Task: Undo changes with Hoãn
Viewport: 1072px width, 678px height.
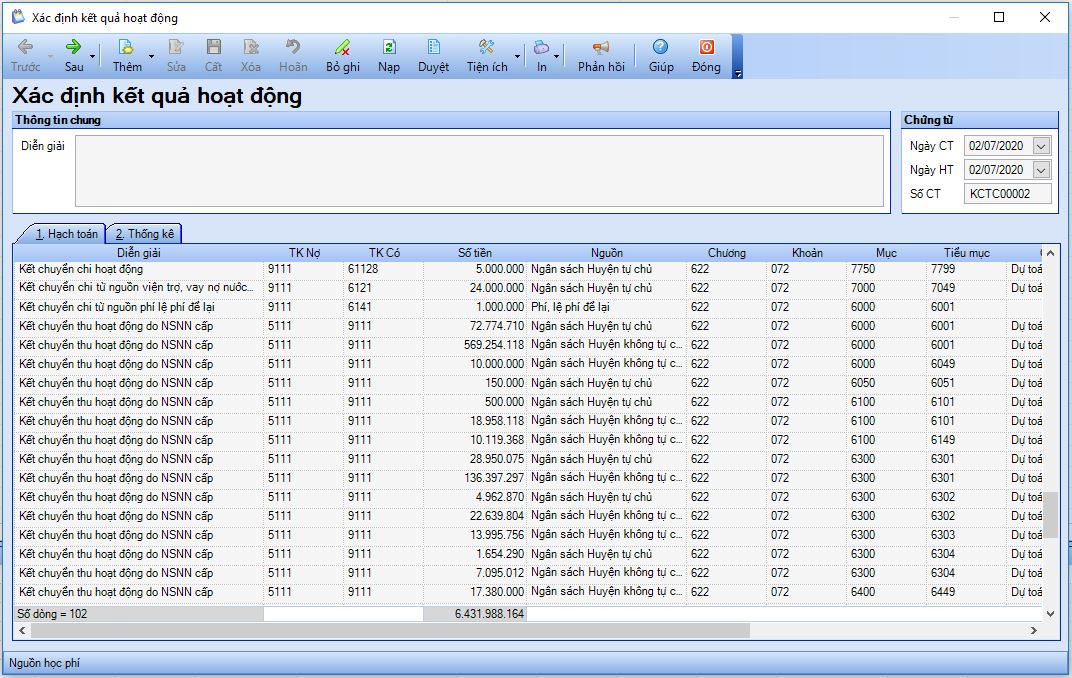Action: pyautogui.click(x=293, y=56)
